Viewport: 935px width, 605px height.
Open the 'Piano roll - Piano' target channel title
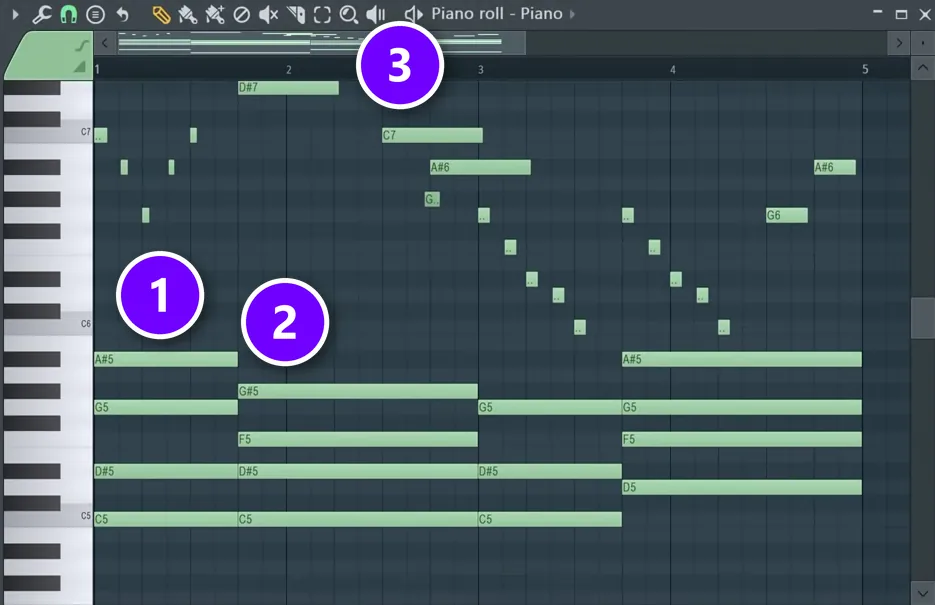497,14
